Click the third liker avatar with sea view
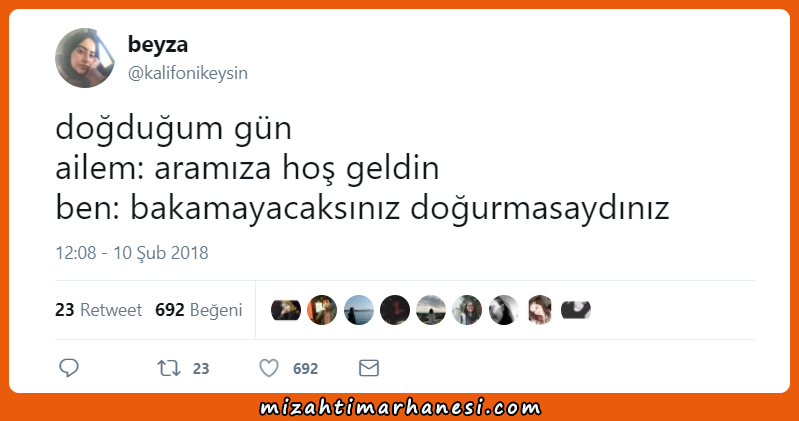This screenshot has height=421, width=799. pyautogui.click(x=359, y=310)
